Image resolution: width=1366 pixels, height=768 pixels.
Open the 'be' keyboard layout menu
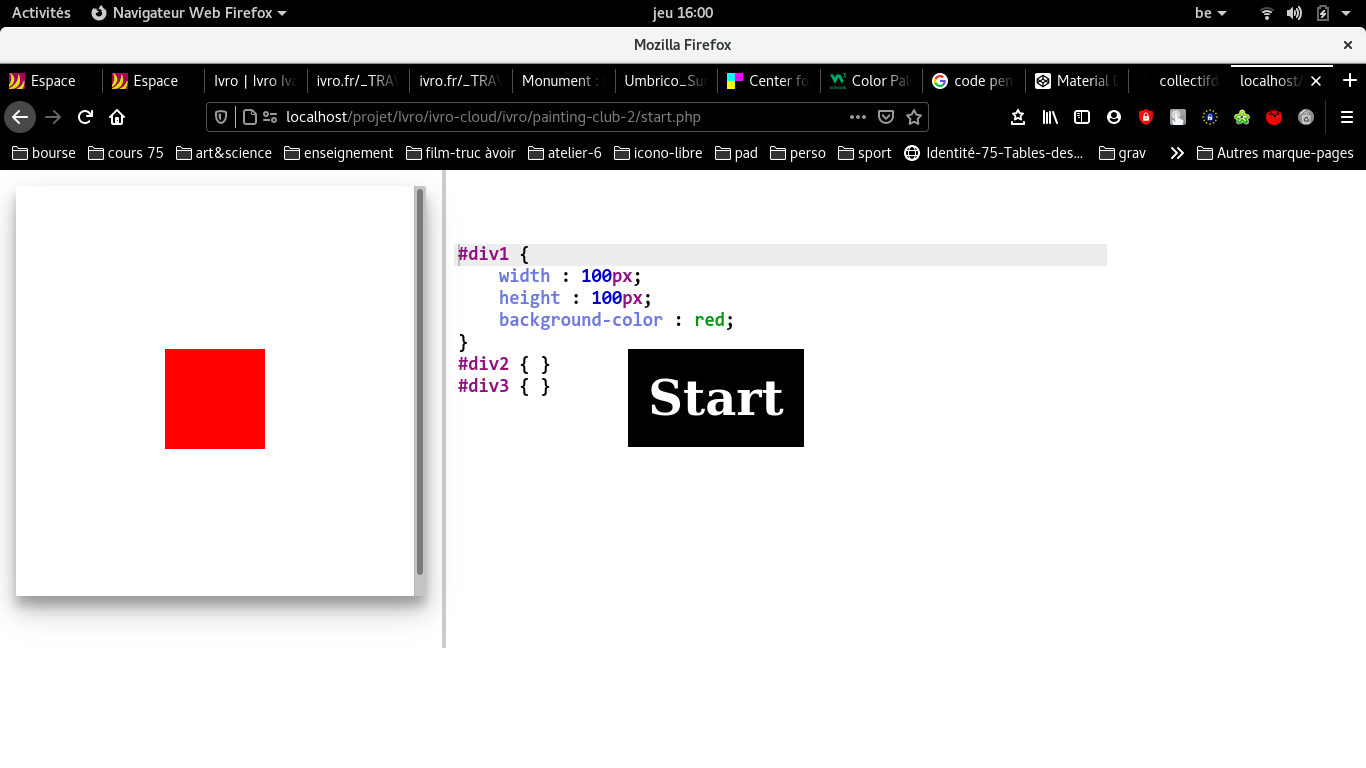coord(1210,13)
